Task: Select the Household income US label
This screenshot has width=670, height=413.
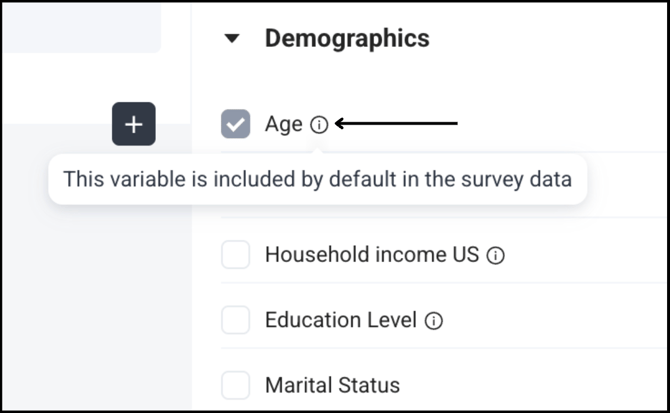Action: (x=372, y=255)
